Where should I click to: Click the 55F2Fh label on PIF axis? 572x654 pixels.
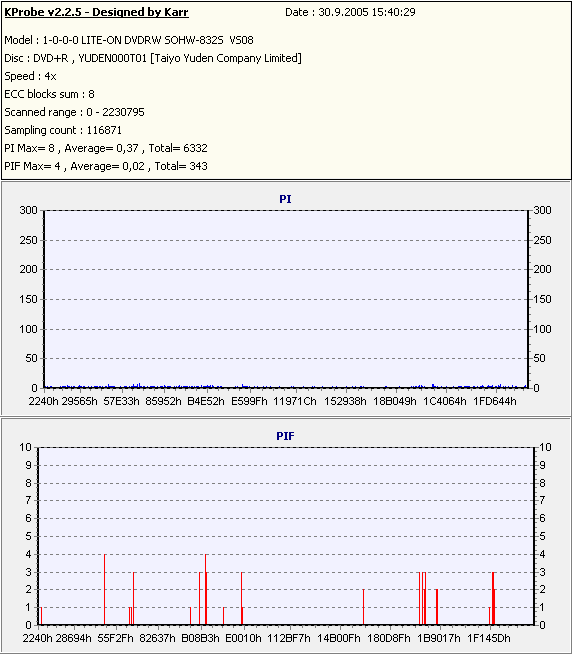pos(116,638)
